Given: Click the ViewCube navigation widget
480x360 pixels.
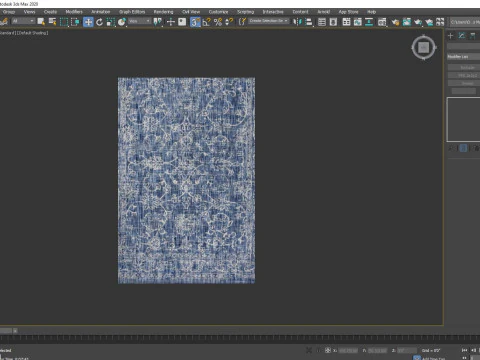Looking at the screenshot, I should [x=423, y=48].
